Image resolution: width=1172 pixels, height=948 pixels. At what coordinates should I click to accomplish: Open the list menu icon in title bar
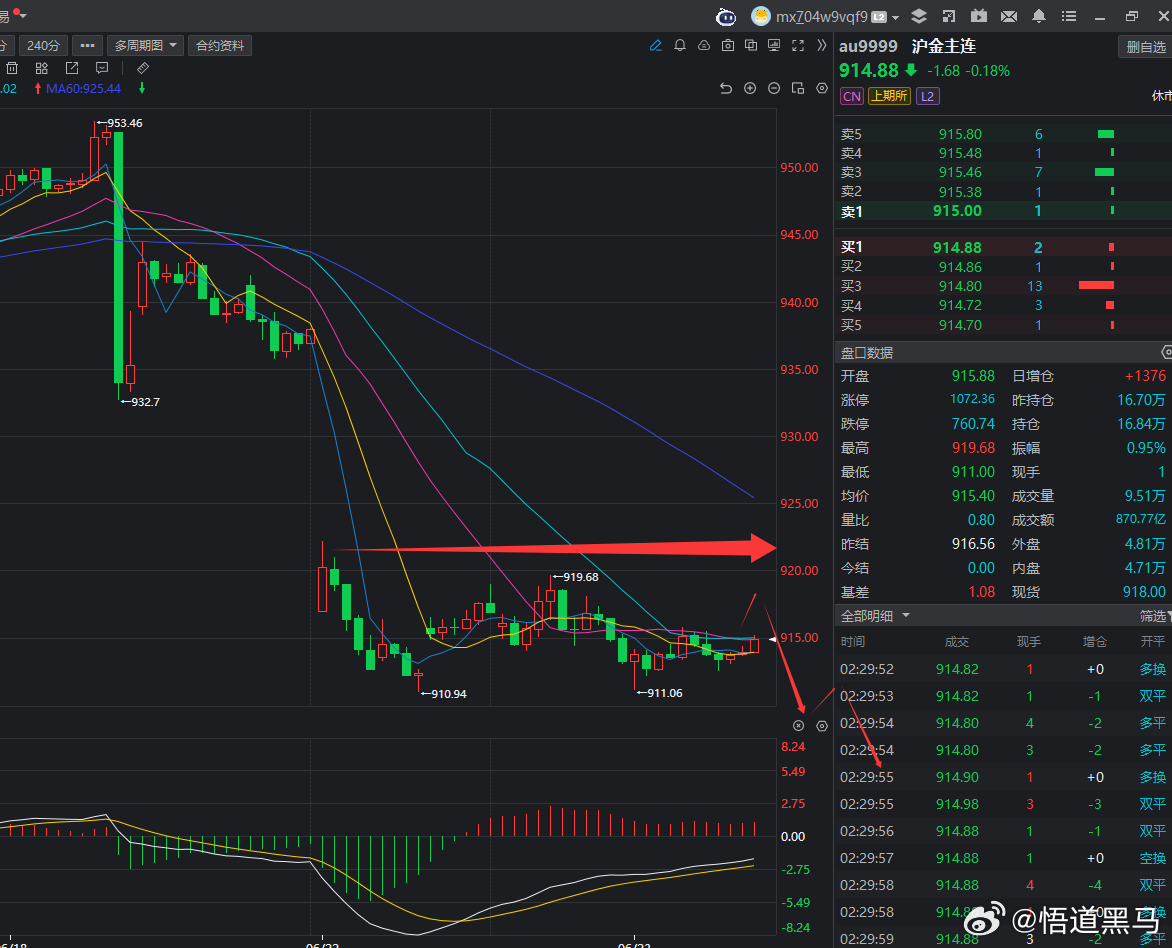[1069, 16]
